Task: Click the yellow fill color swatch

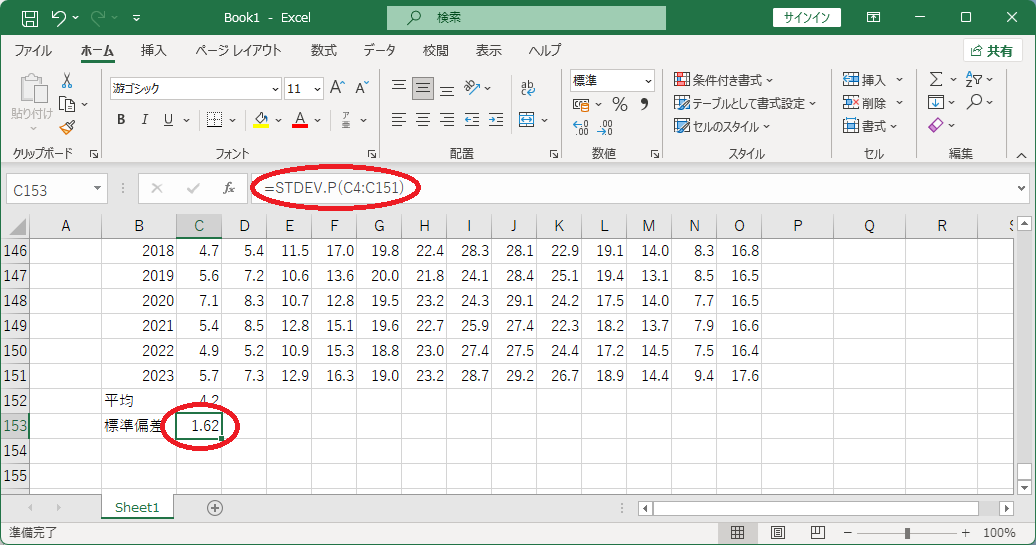Action: tap(261, 120)
